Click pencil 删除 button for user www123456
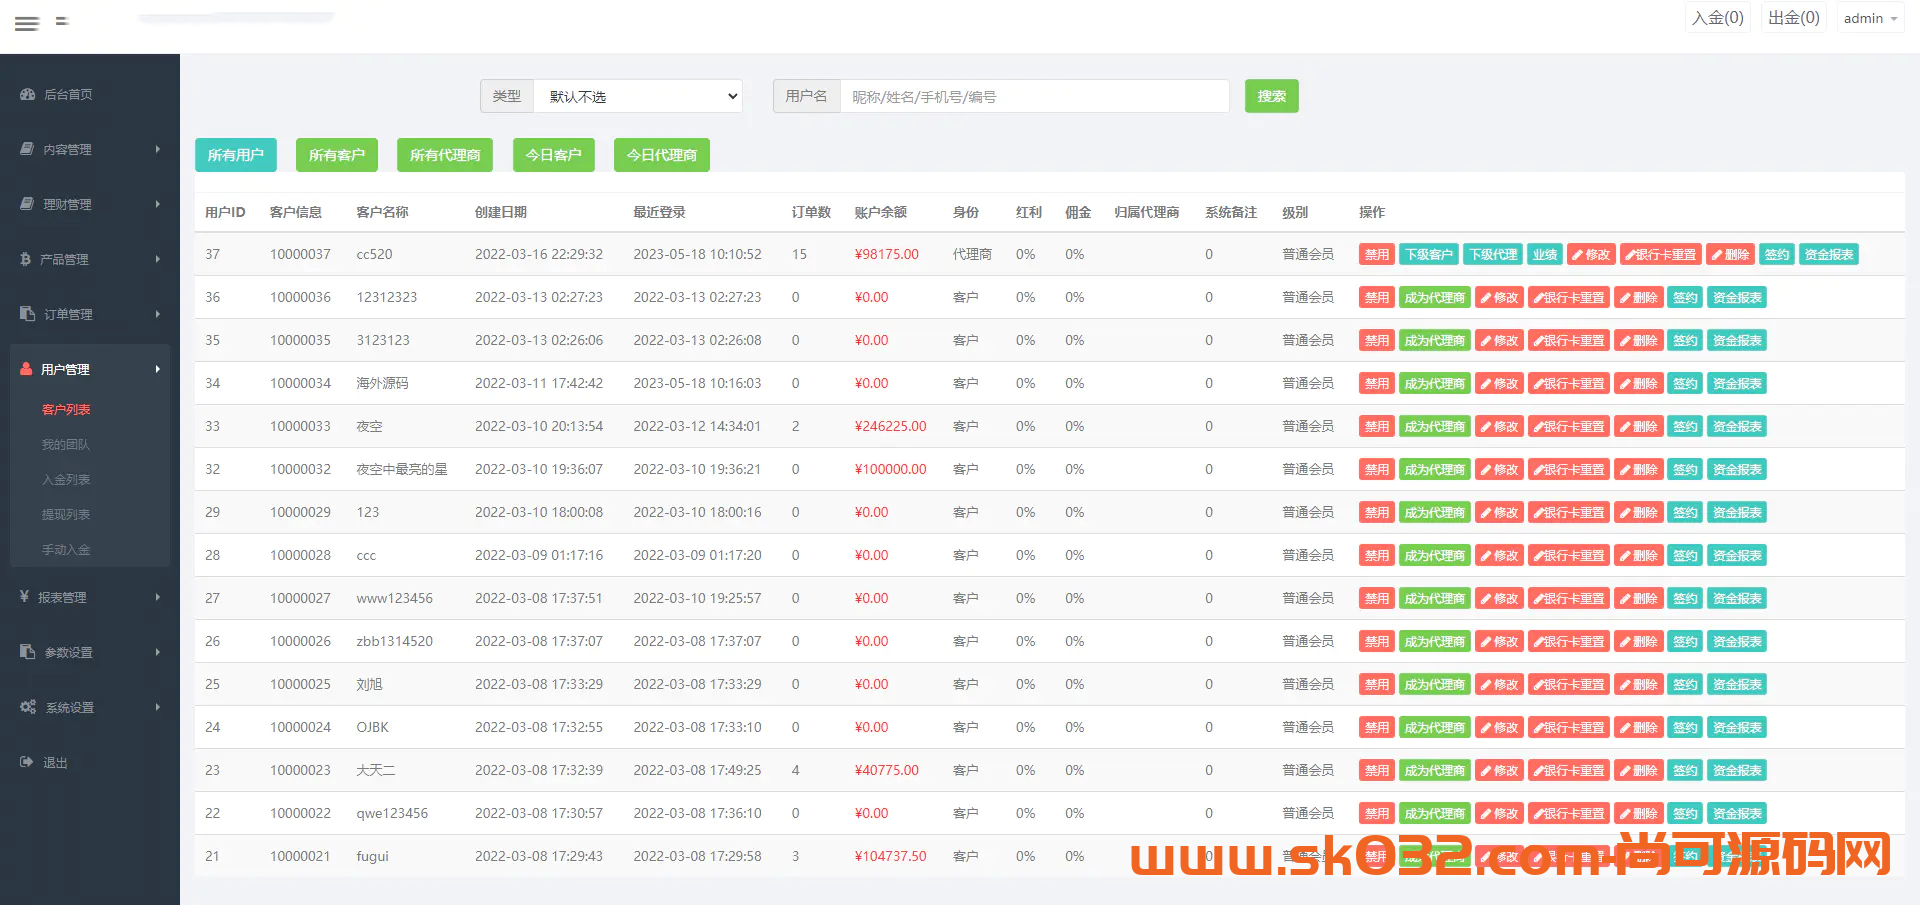The height and width of the screenshot is (905, 1920). (1639, 598)
